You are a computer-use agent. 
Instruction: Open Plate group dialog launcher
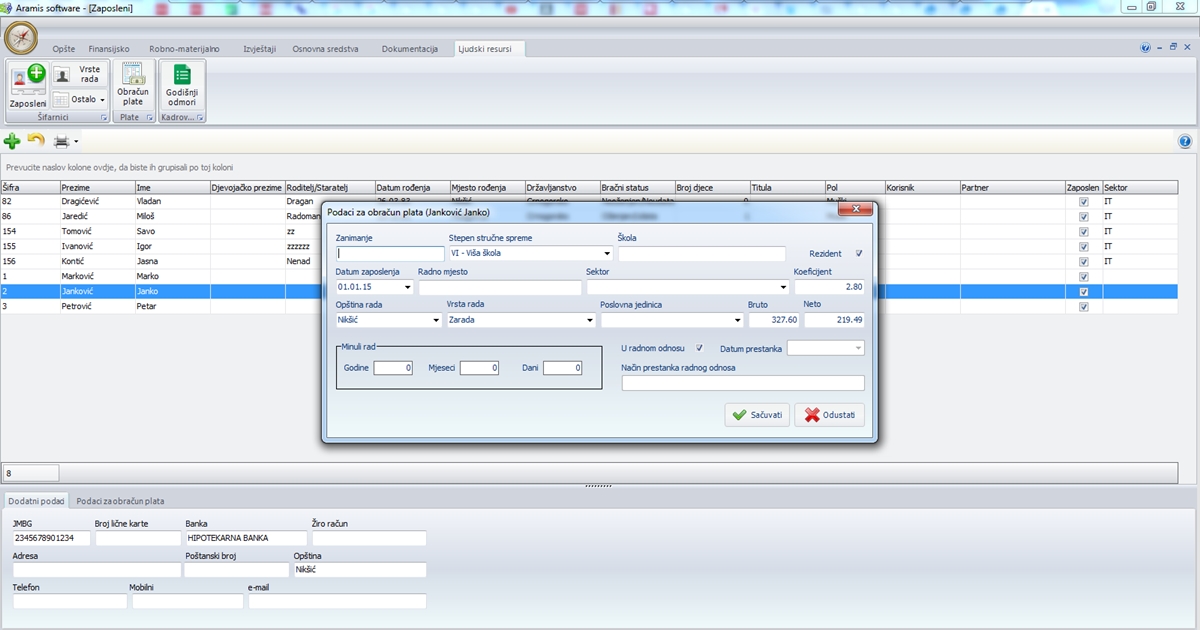coord(149,118)
